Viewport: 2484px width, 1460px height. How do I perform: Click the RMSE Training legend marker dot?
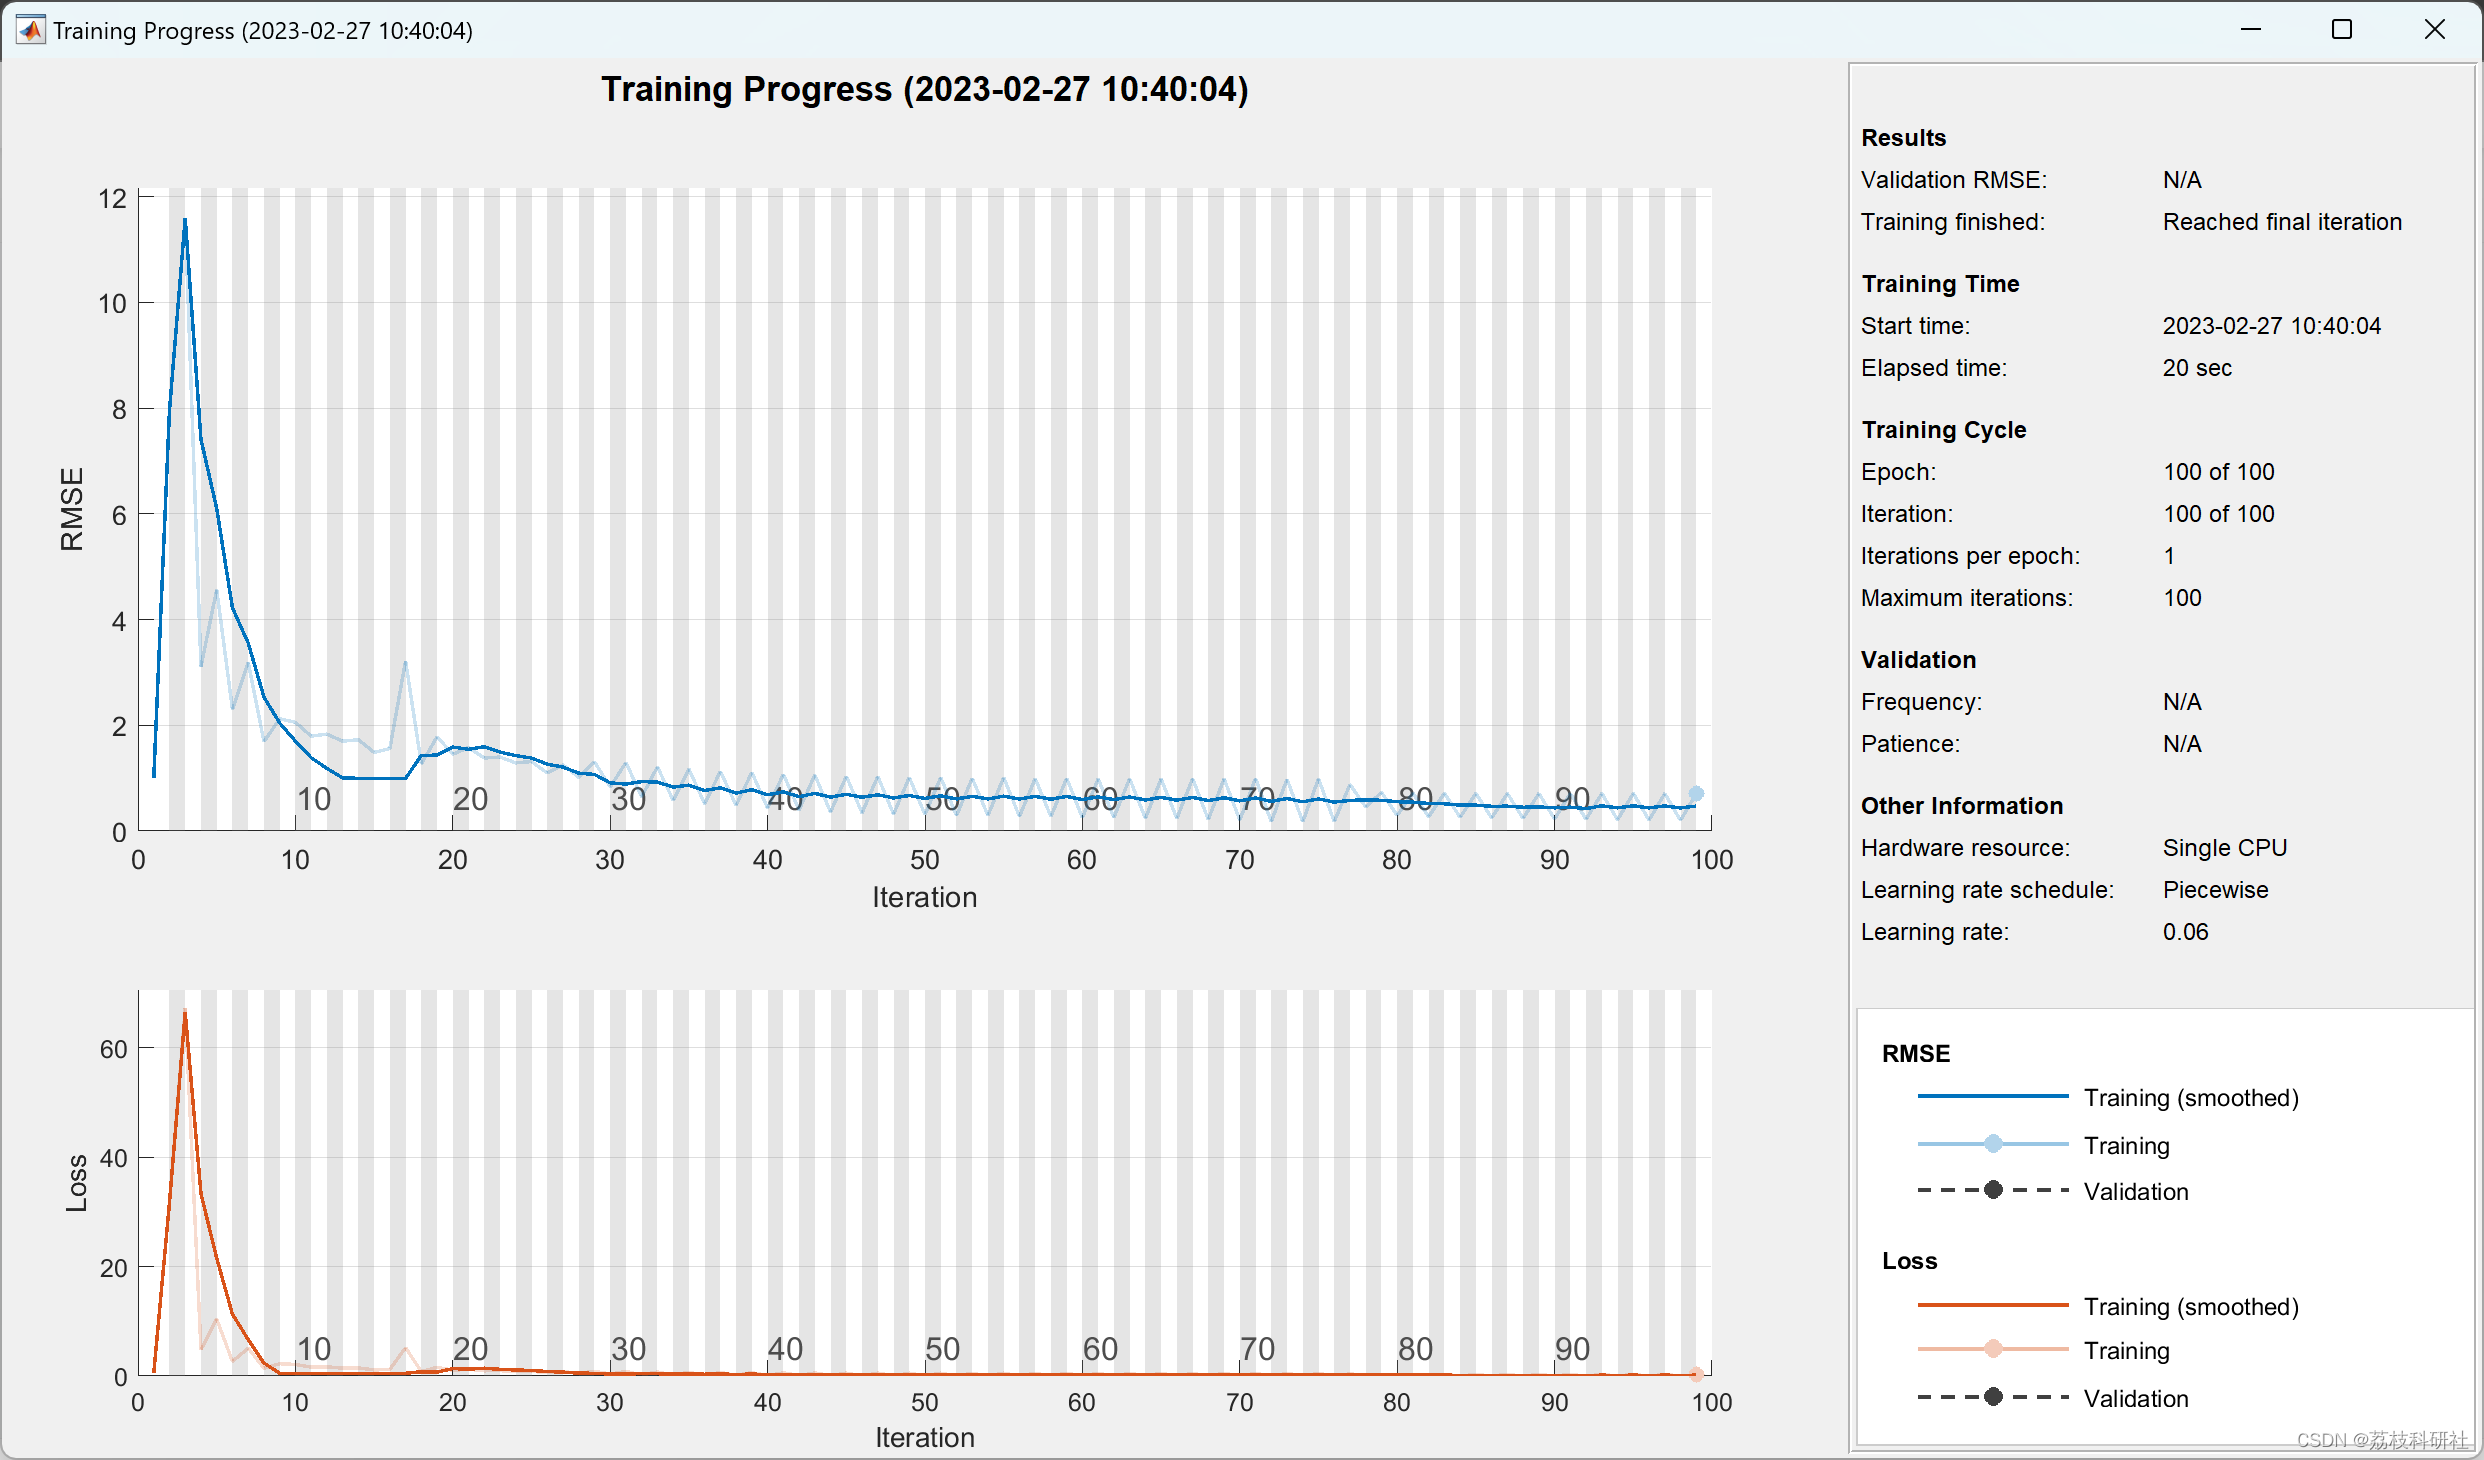tap(1993, 1143)
